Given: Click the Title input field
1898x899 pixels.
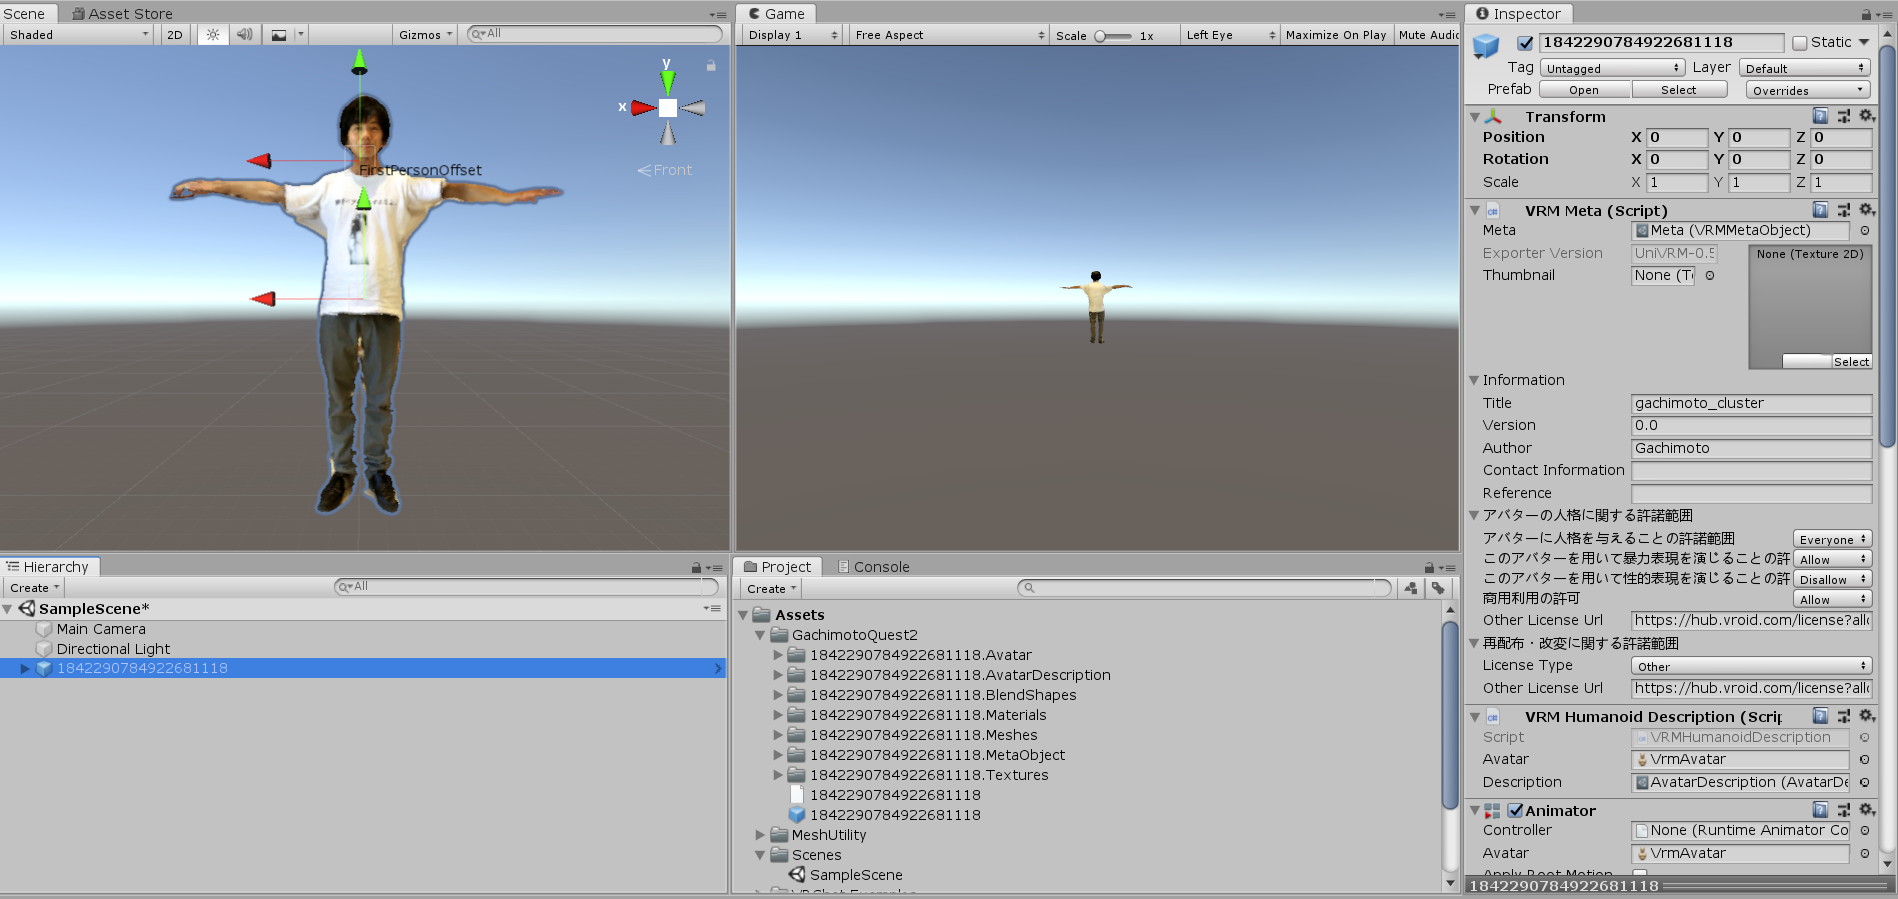Looking at the screenshot, I should 1751,404.
